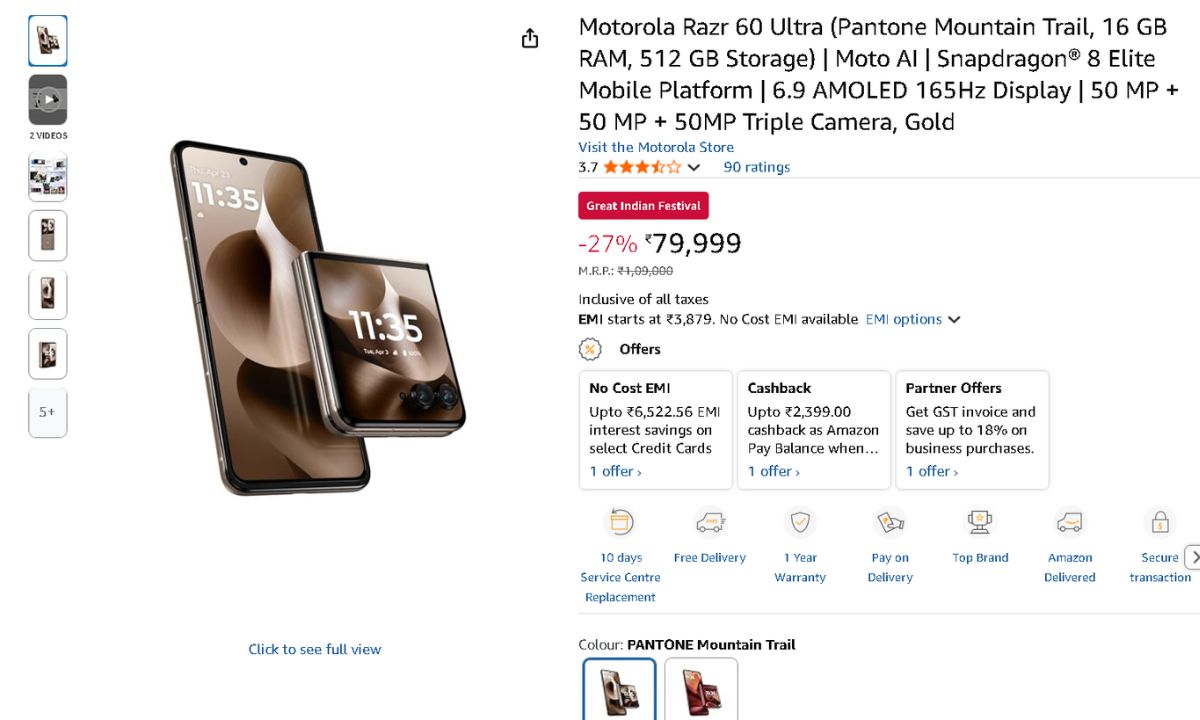Viewport: 1200px width, 720px height.
Task: Visit the Motorola Store link
Action: pos(656,147)
